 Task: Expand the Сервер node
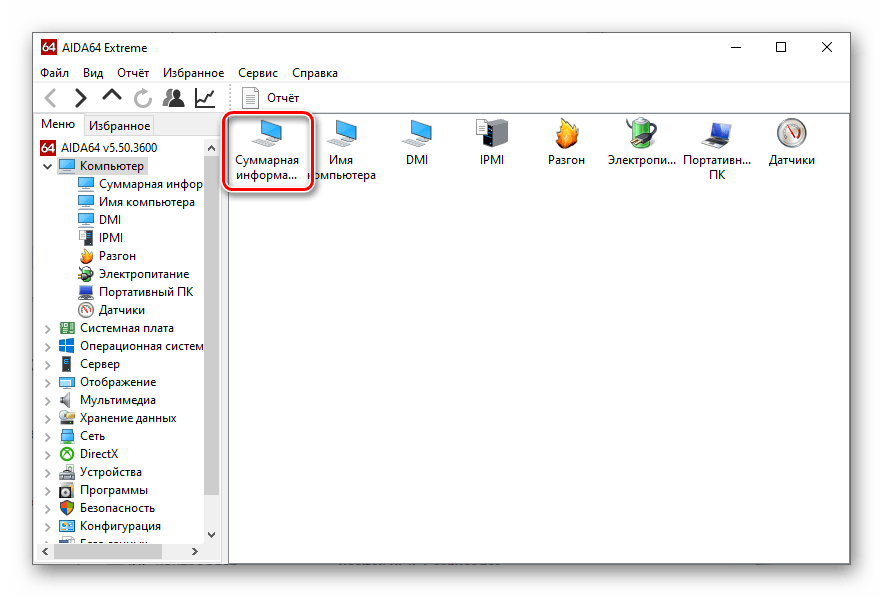[x=47, y=364]
